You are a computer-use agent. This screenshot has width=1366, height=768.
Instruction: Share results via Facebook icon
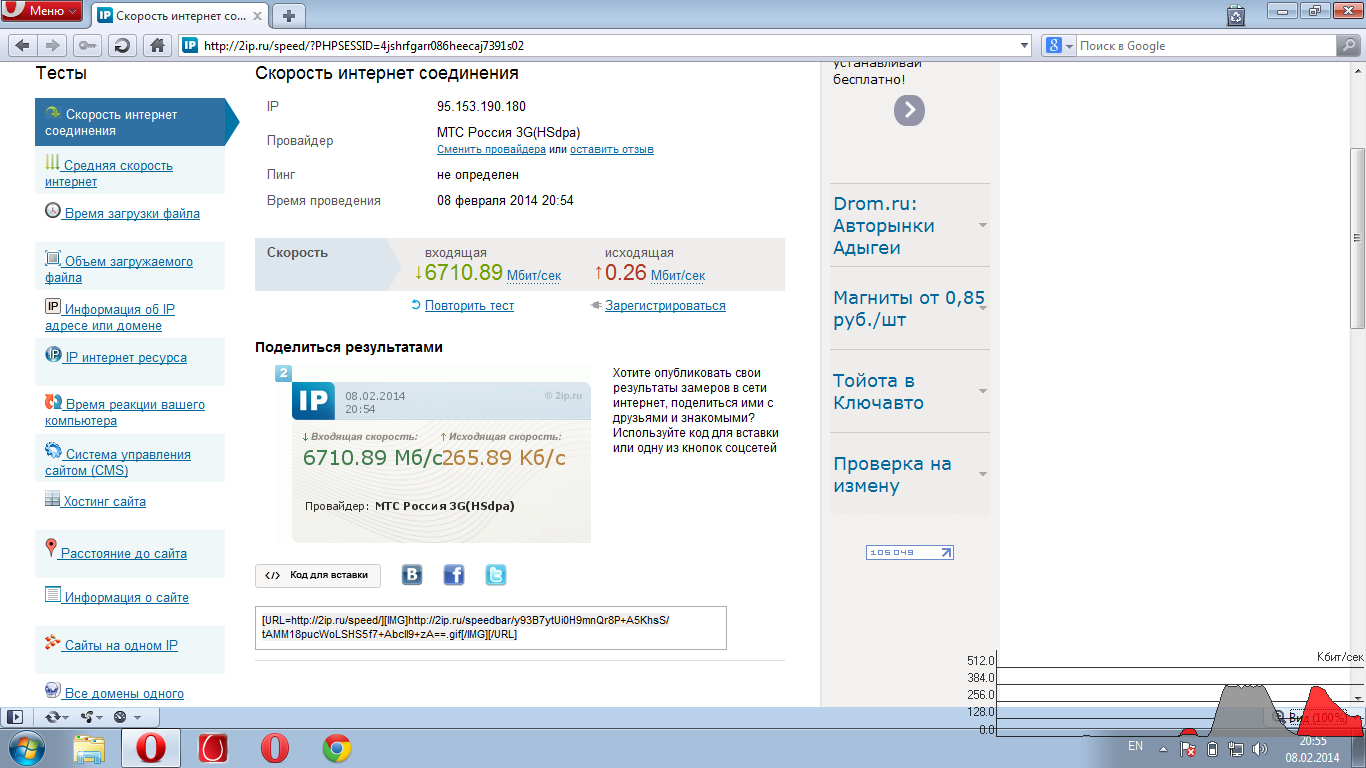pos(454,575)
